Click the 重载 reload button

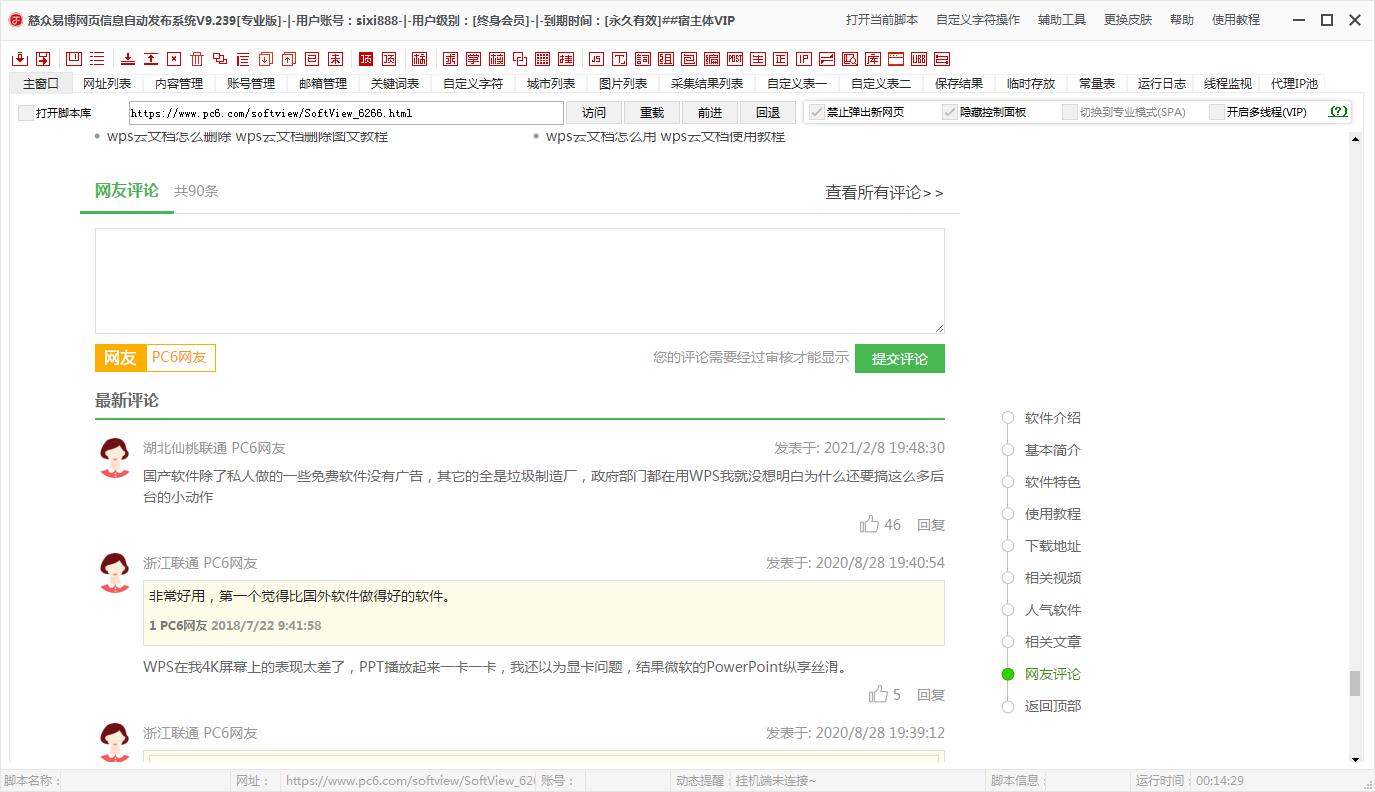pyautogui.click(x=652, y=112)
